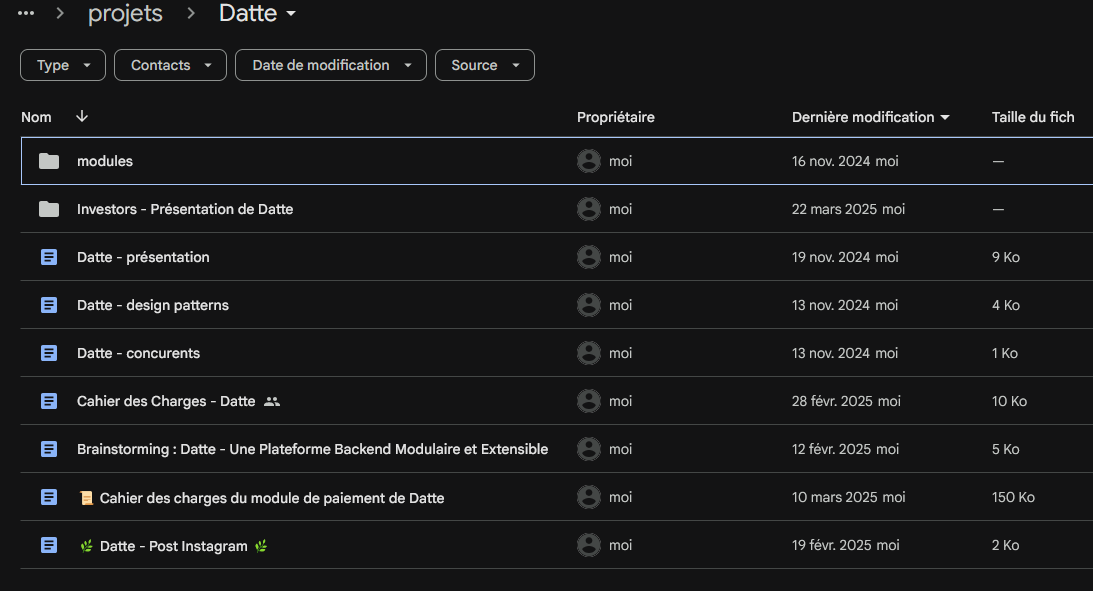Open the Contacts filter dropdown
Screen dimensions: 1093x591
point(170,65)
